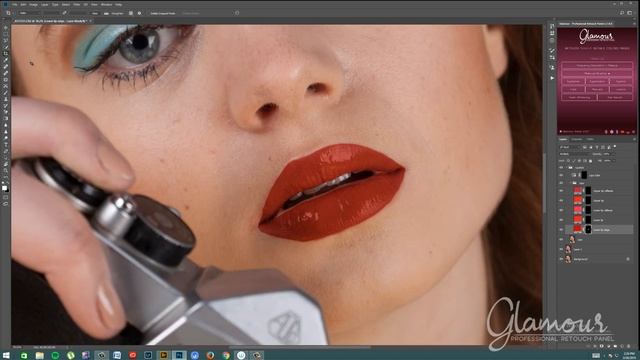Open the crop ratio preset dropdown
Image resolution: width=640 pixels, height=360 pixels.
(x=29, y=13)
